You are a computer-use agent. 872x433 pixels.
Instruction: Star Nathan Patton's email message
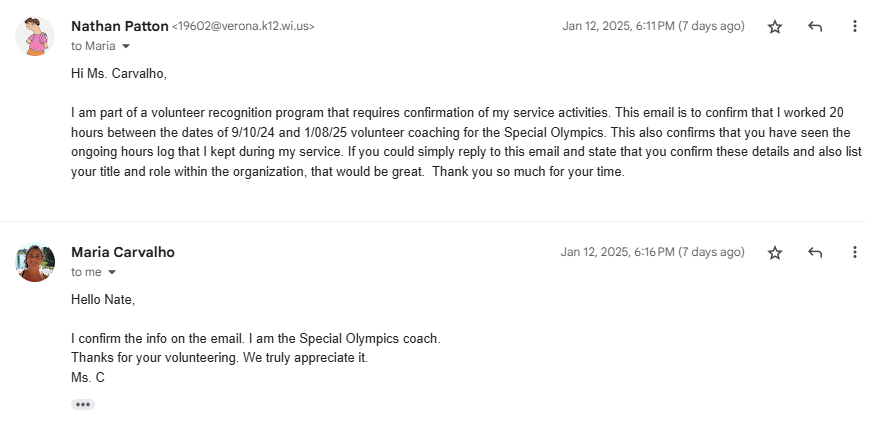pos(775,27)
